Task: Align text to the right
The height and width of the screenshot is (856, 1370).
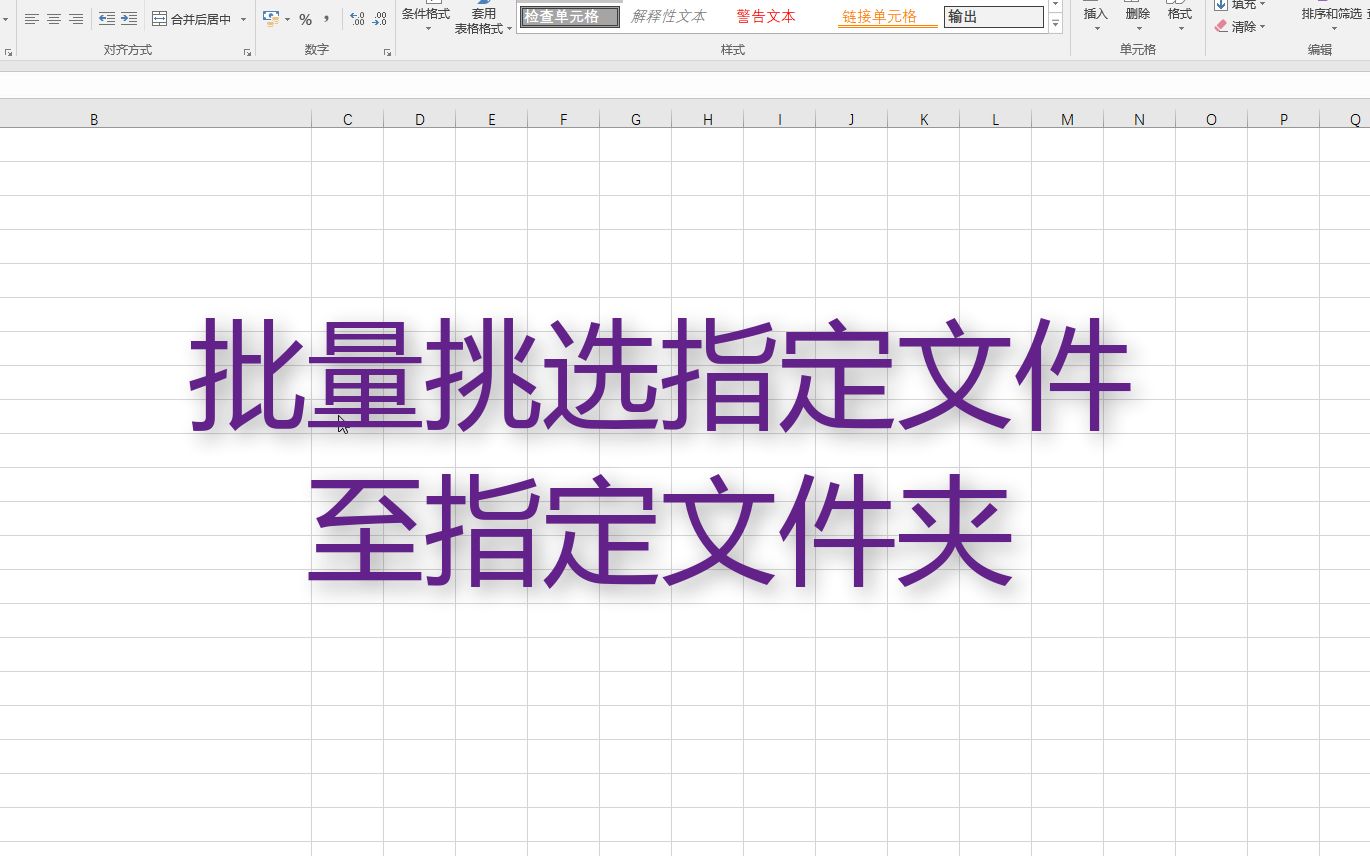Action: coord(76,19)
